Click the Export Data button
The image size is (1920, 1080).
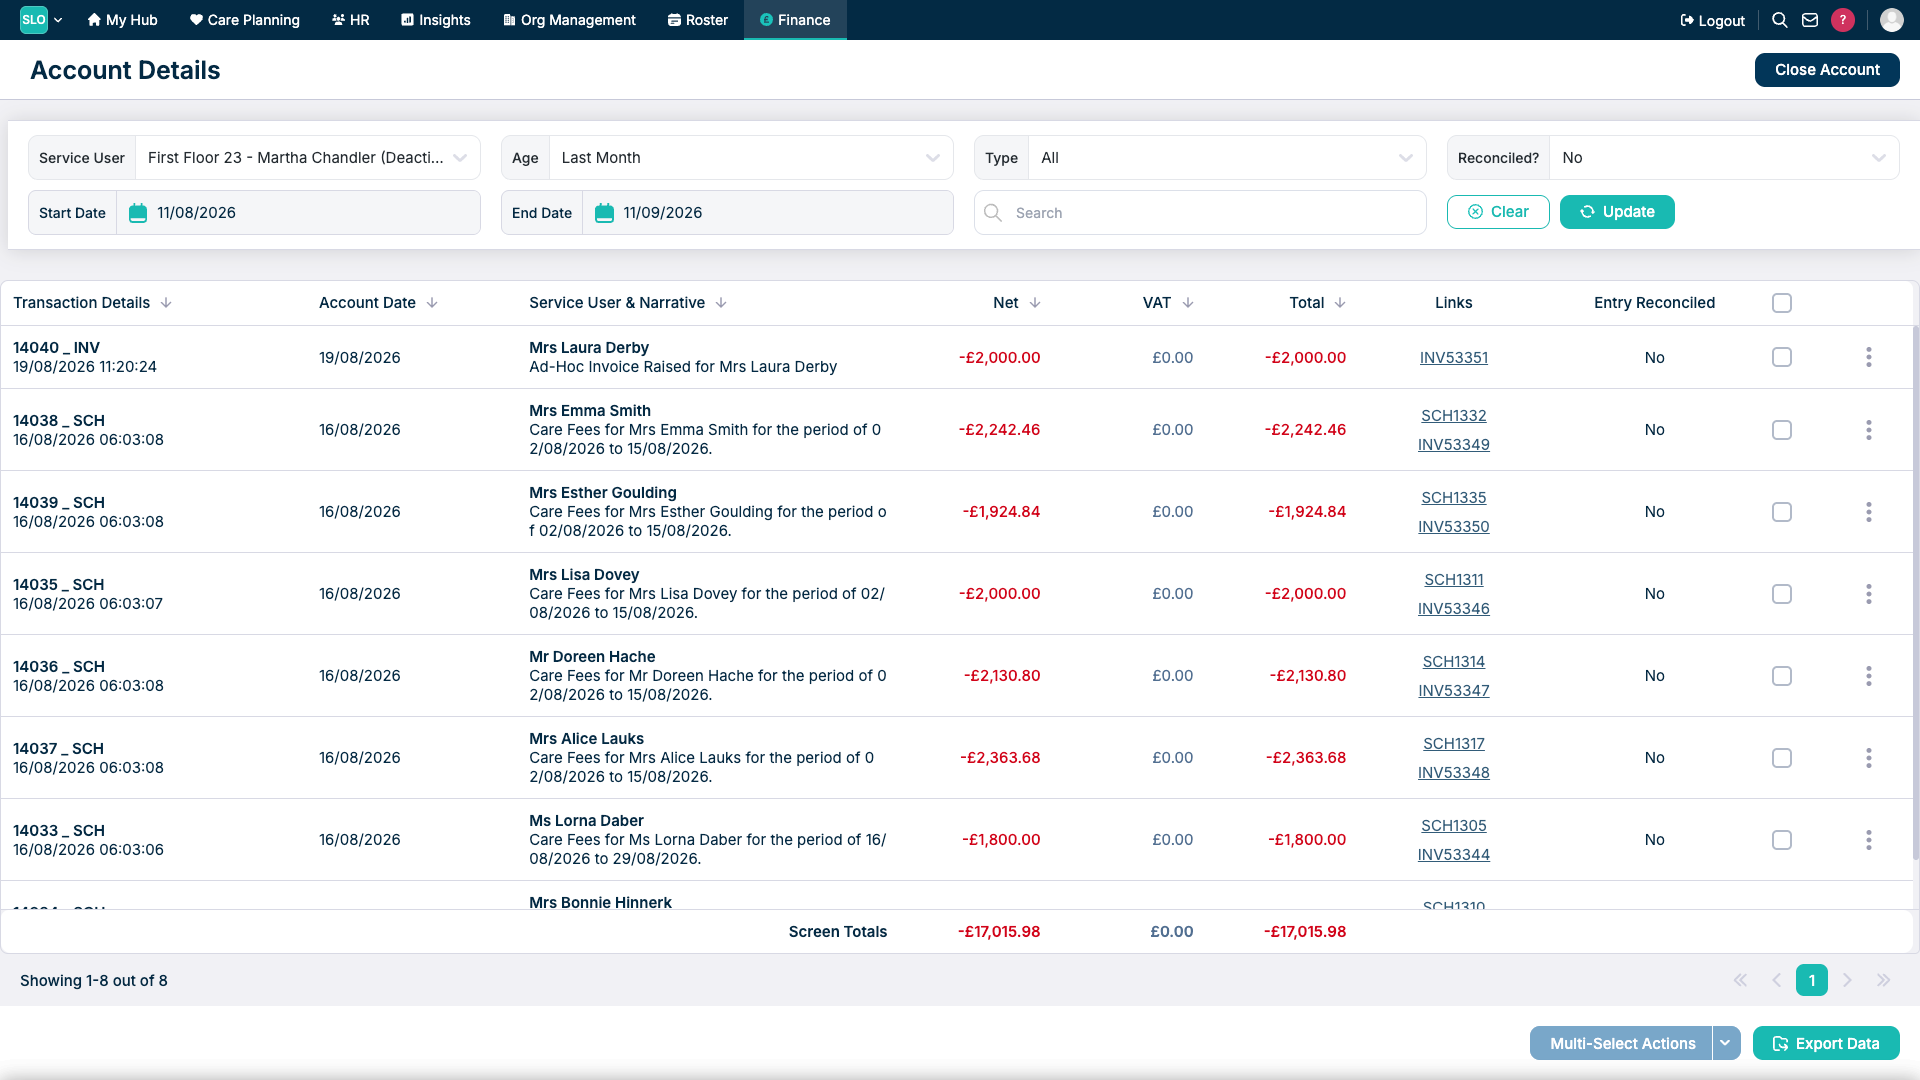[x=1826, y=1043]
